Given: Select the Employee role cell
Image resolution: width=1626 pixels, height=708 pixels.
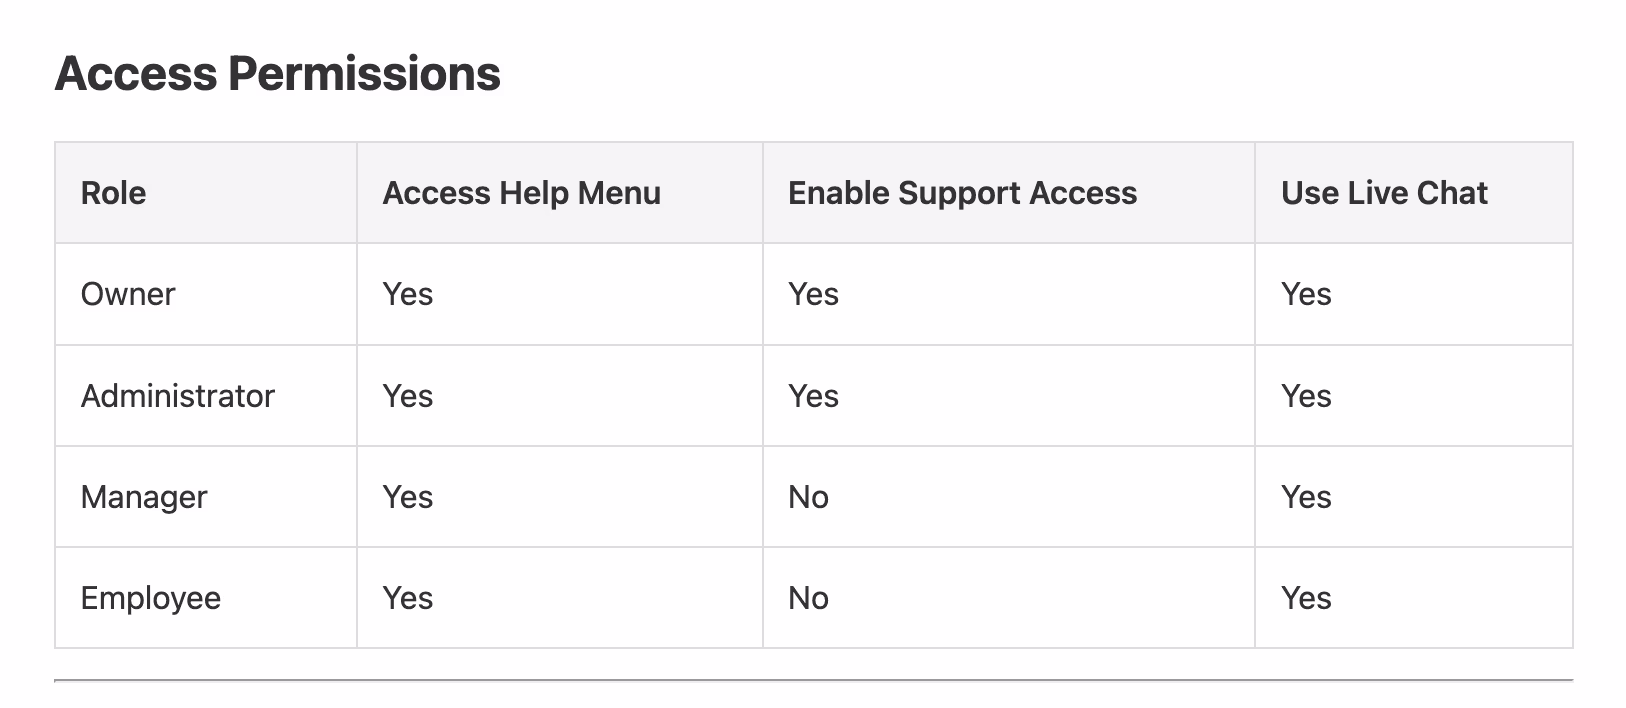Looking at the screenshot, I should pos(151,598).
